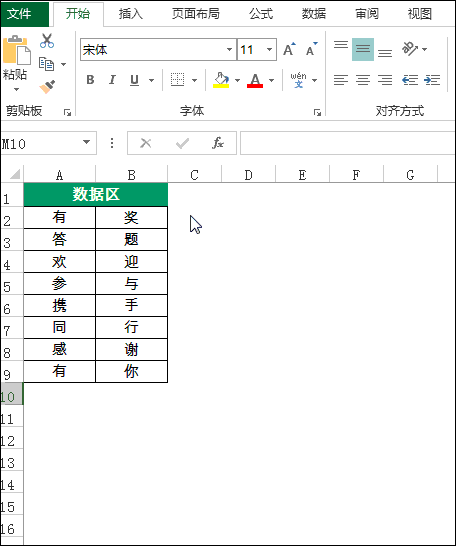This screenshot has width=456, height=546.
Task: Open the Paste options dropdown arrow
Action: click(16, 89)
